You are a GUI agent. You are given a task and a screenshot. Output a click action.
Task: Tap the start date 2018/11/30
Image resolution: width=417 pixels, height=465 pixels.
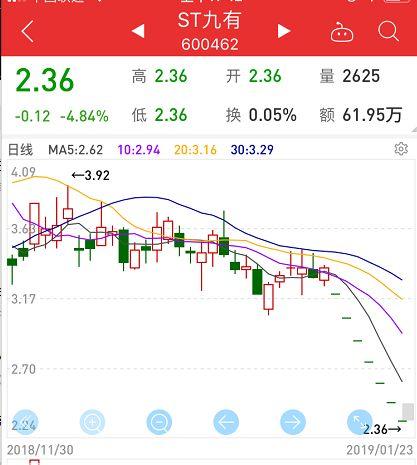click(x=40, y=450)
